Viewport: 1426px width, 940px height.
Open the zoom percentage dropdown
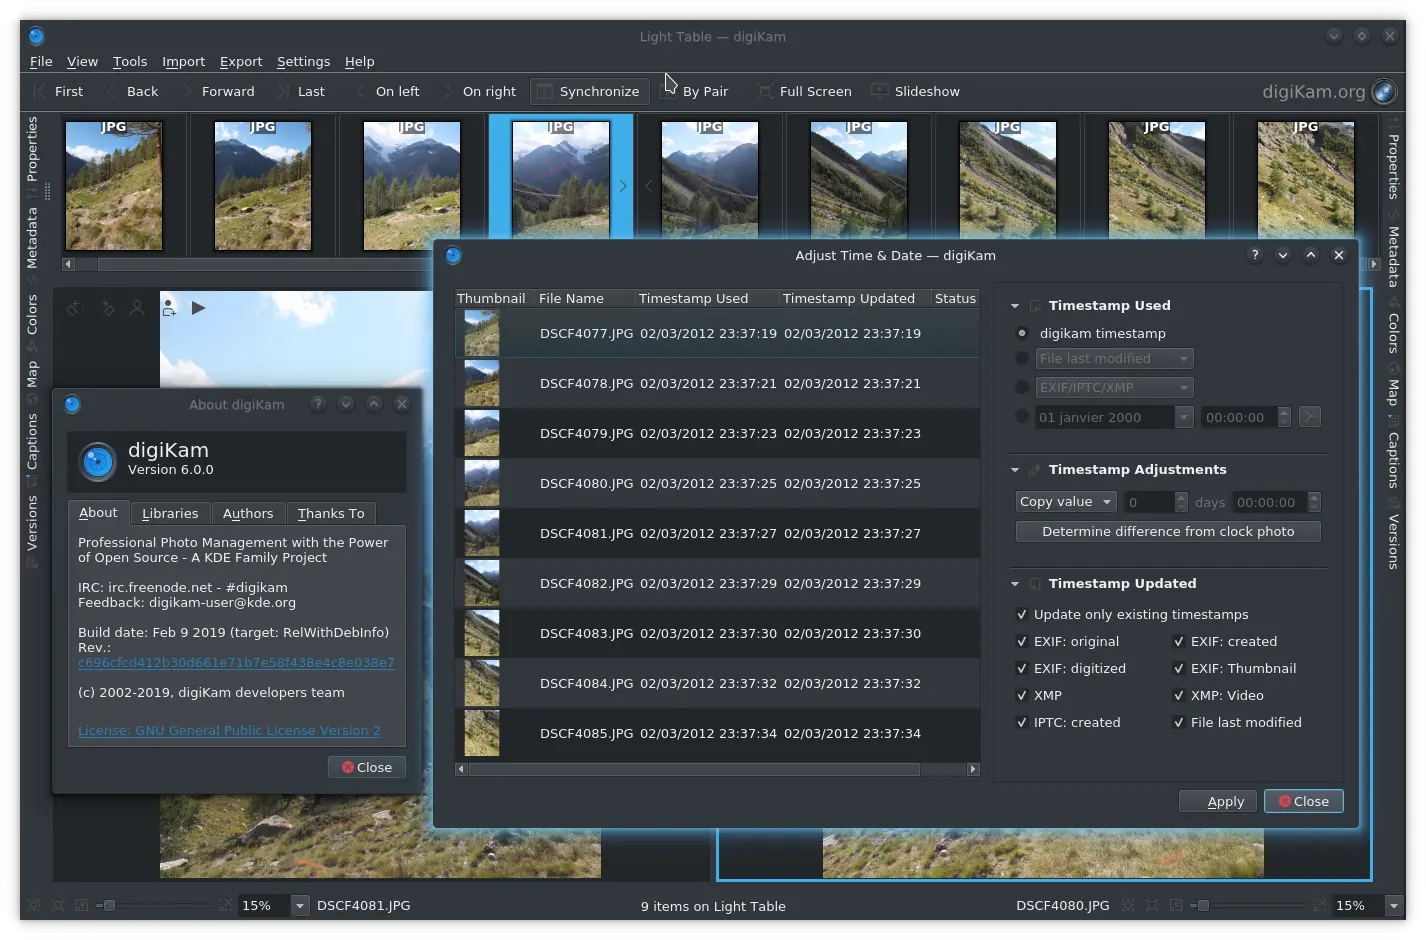click(x=300, y=905)
